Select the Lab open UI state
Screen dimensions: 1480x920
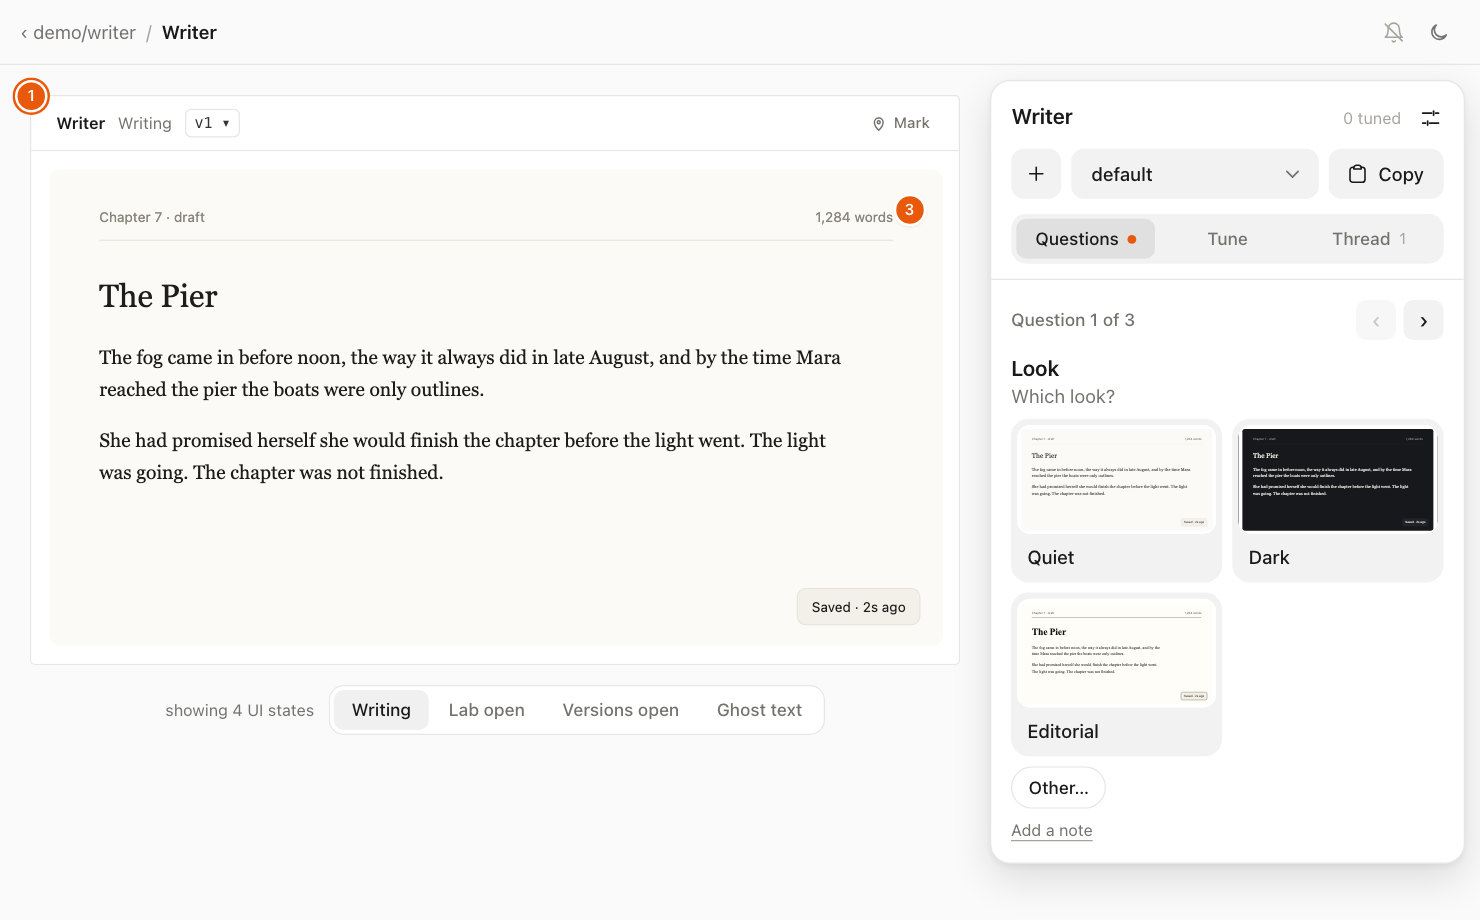[x=487, y=710]
